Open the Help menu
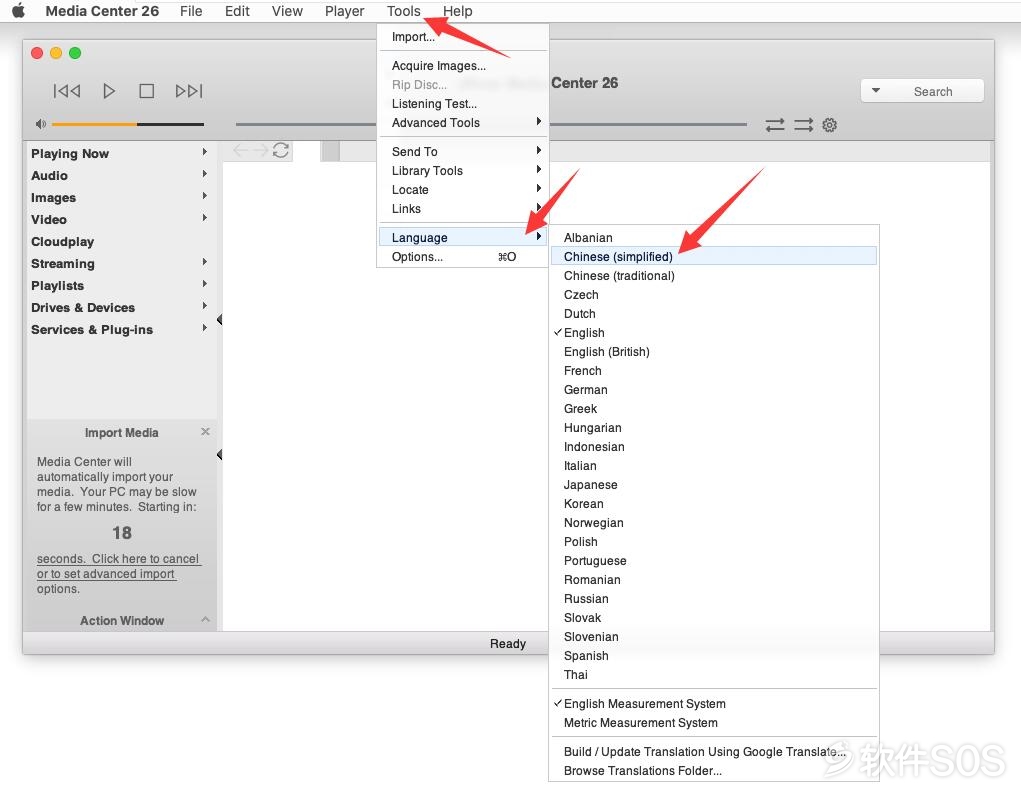 point(458,11)
